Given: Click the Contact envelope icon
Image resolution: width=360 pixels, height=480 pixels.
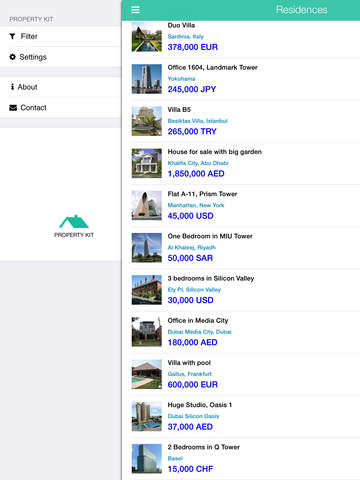Looking at the screenshot, I should pos(13,108).
